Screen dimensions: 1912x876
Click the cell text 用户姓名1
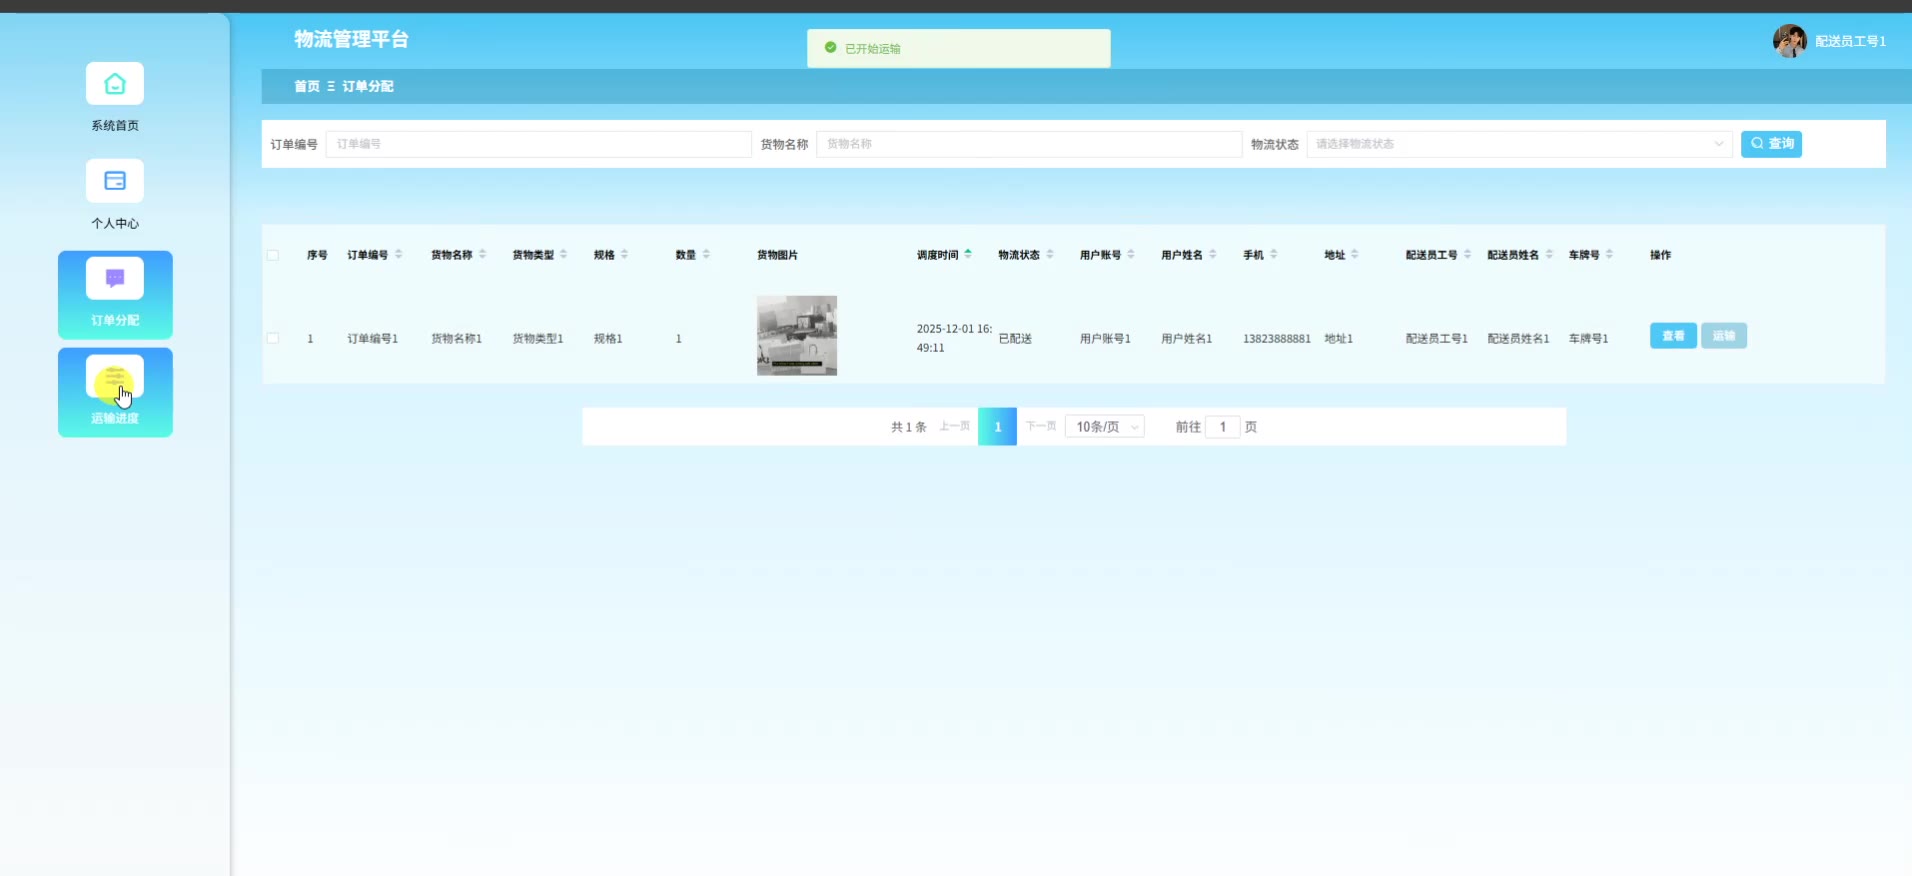tap(1187, 339)
